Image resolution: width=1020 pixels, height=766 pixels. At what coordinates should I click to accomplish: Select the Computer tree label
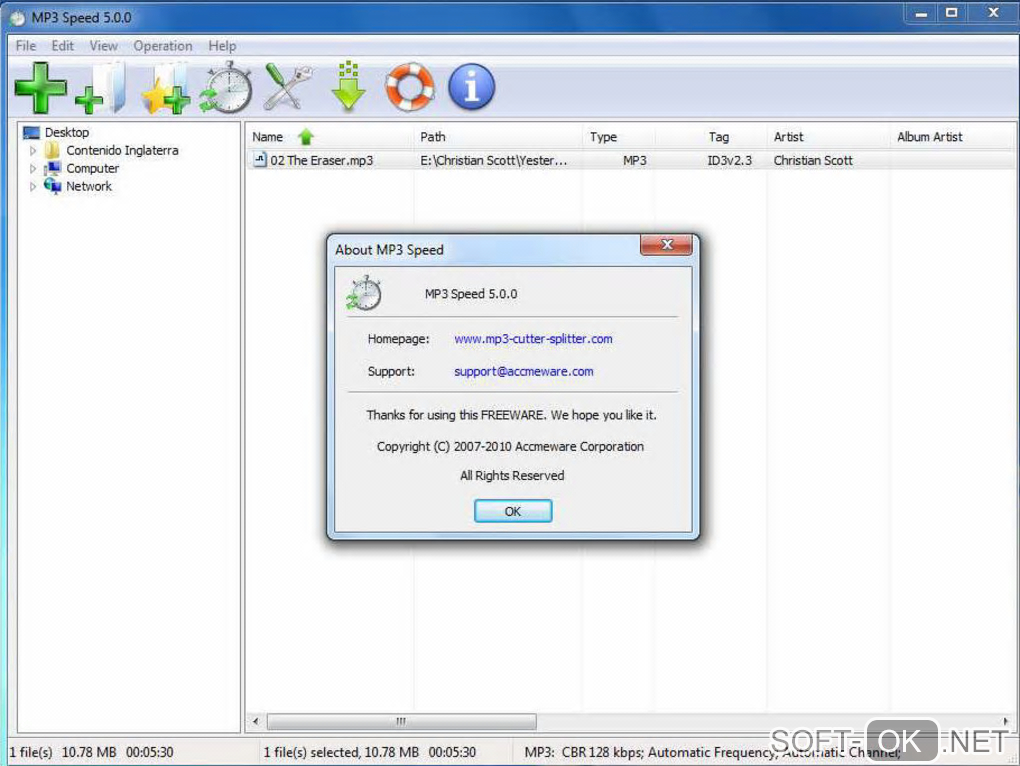[x=92, y=168]
